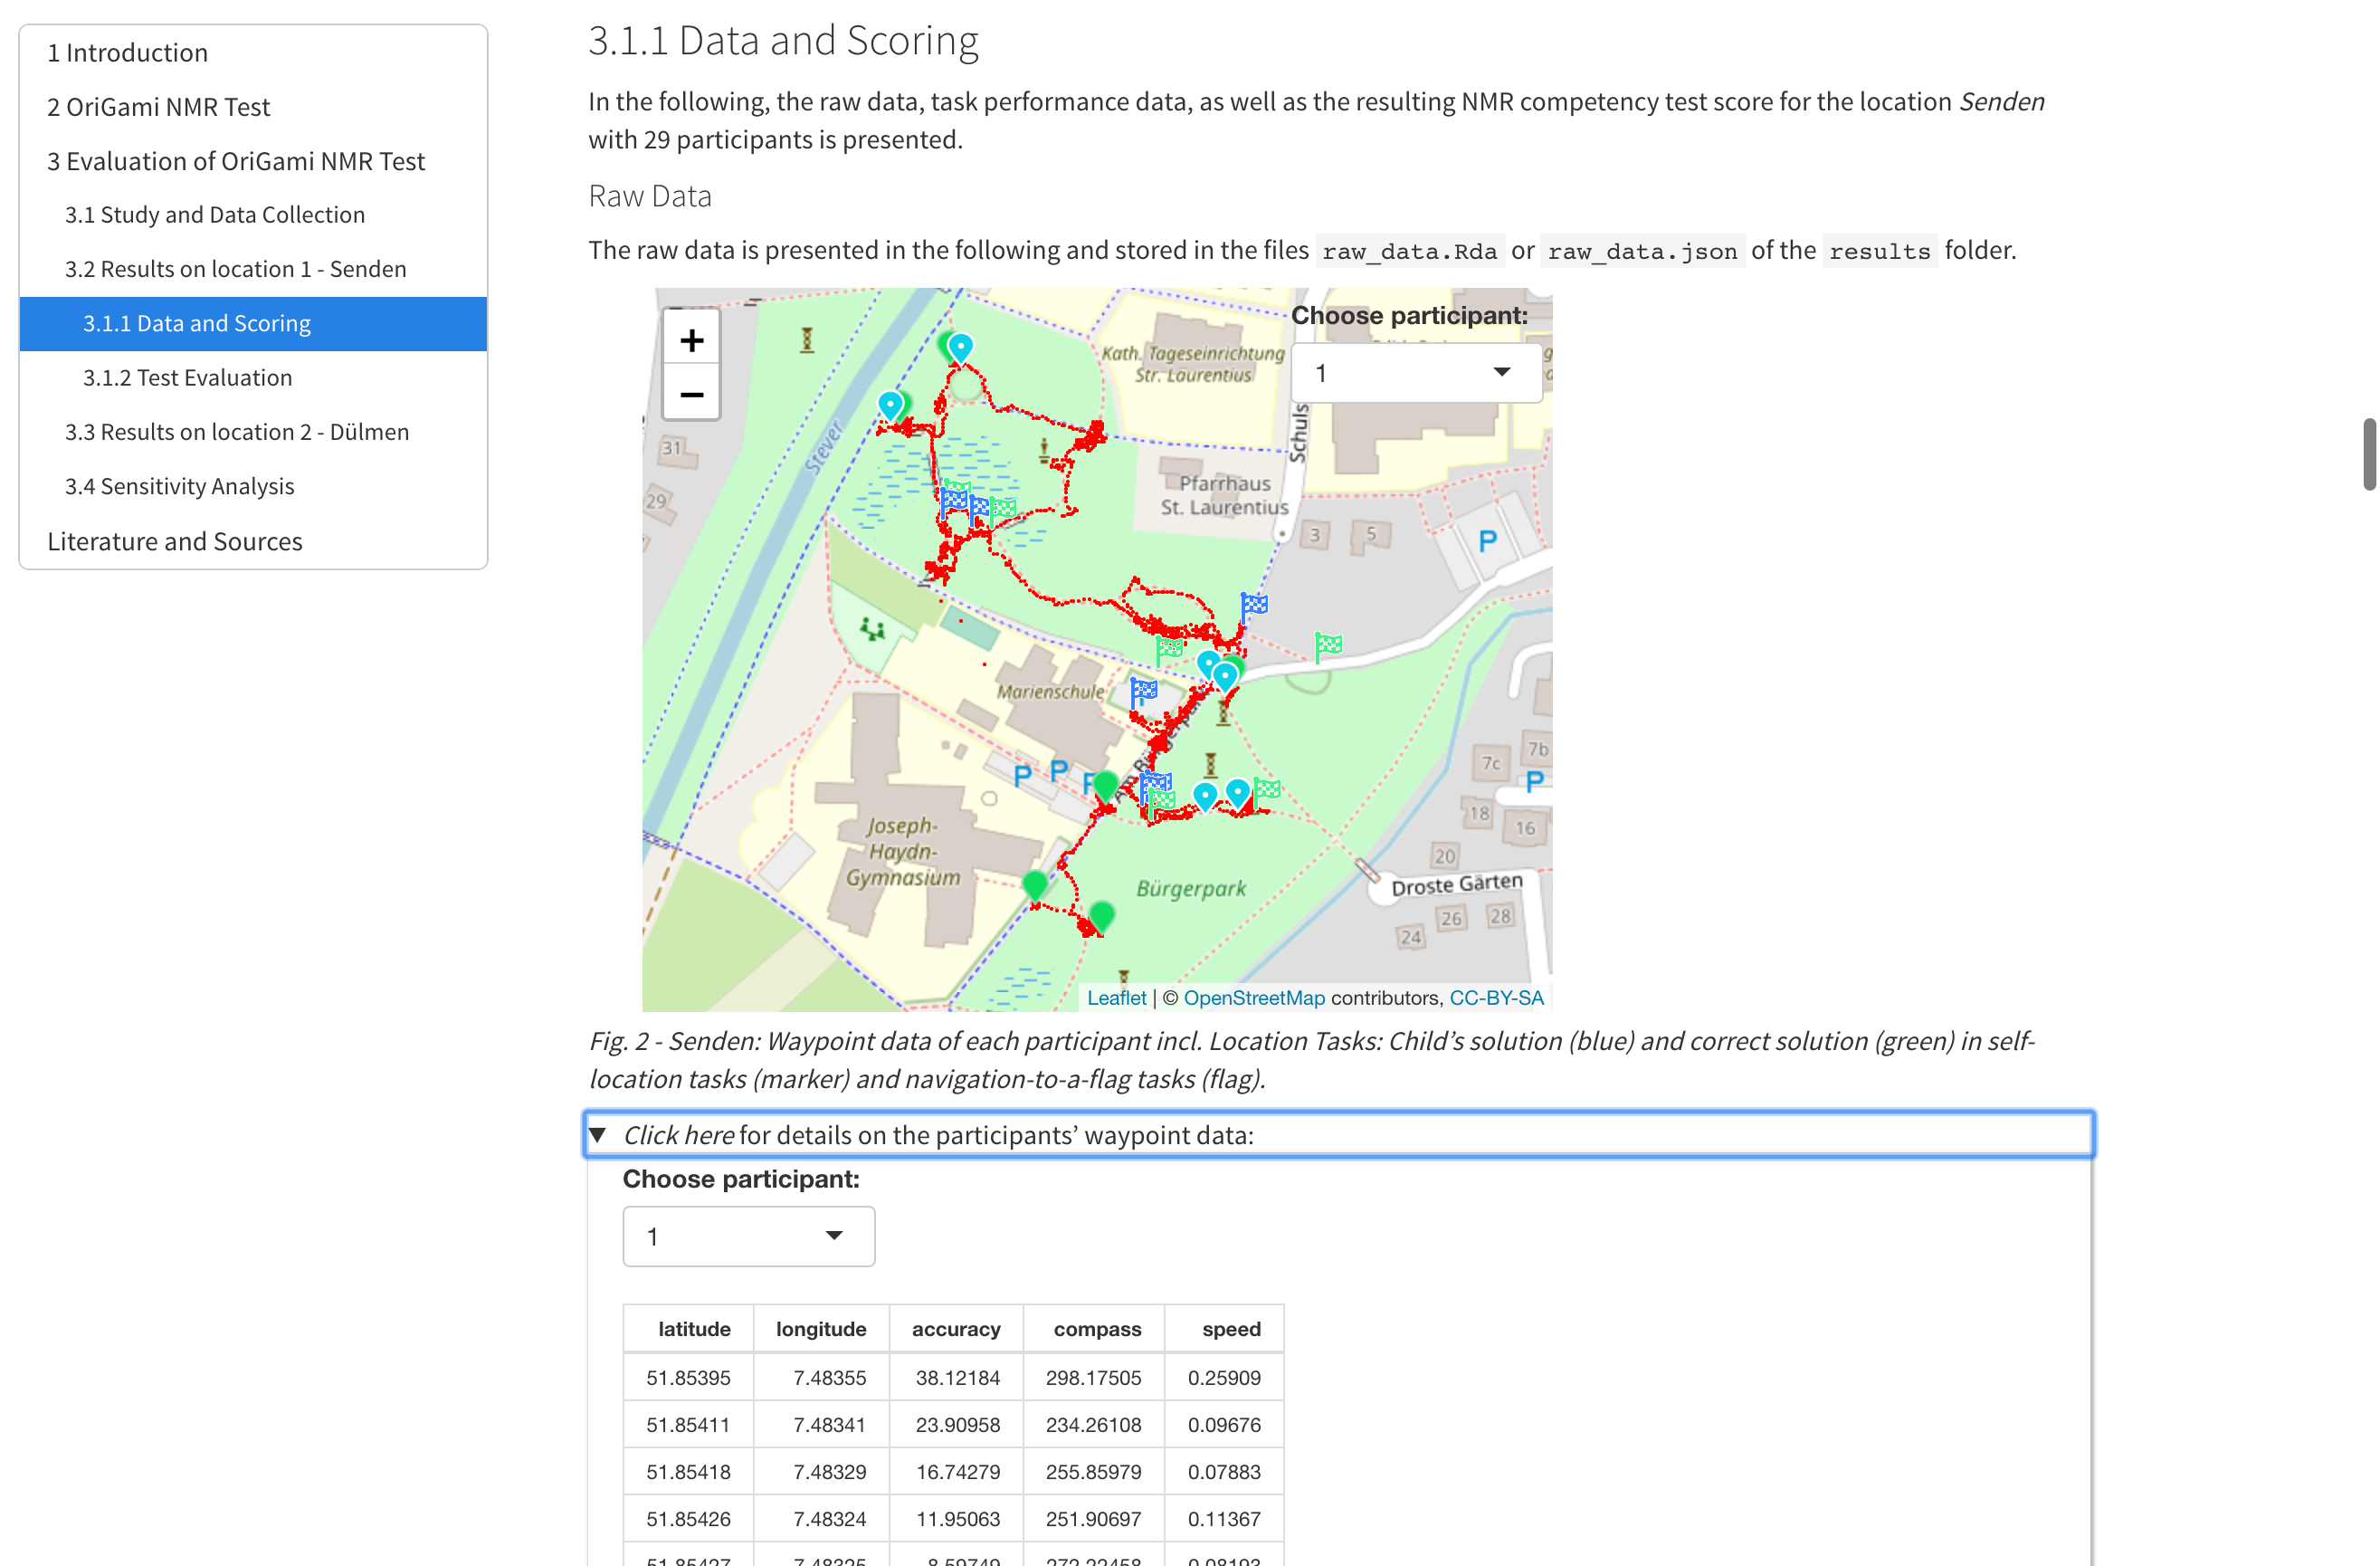
Task: Click the blue flag above the road junction
Action: pyautogui.click(x=1254, y=605)
